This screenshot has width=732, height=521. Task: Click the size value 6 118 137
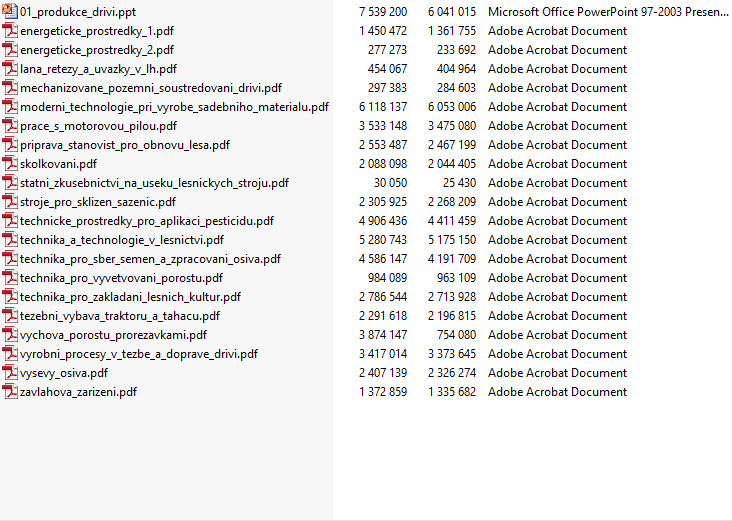[x=383, y=107]
